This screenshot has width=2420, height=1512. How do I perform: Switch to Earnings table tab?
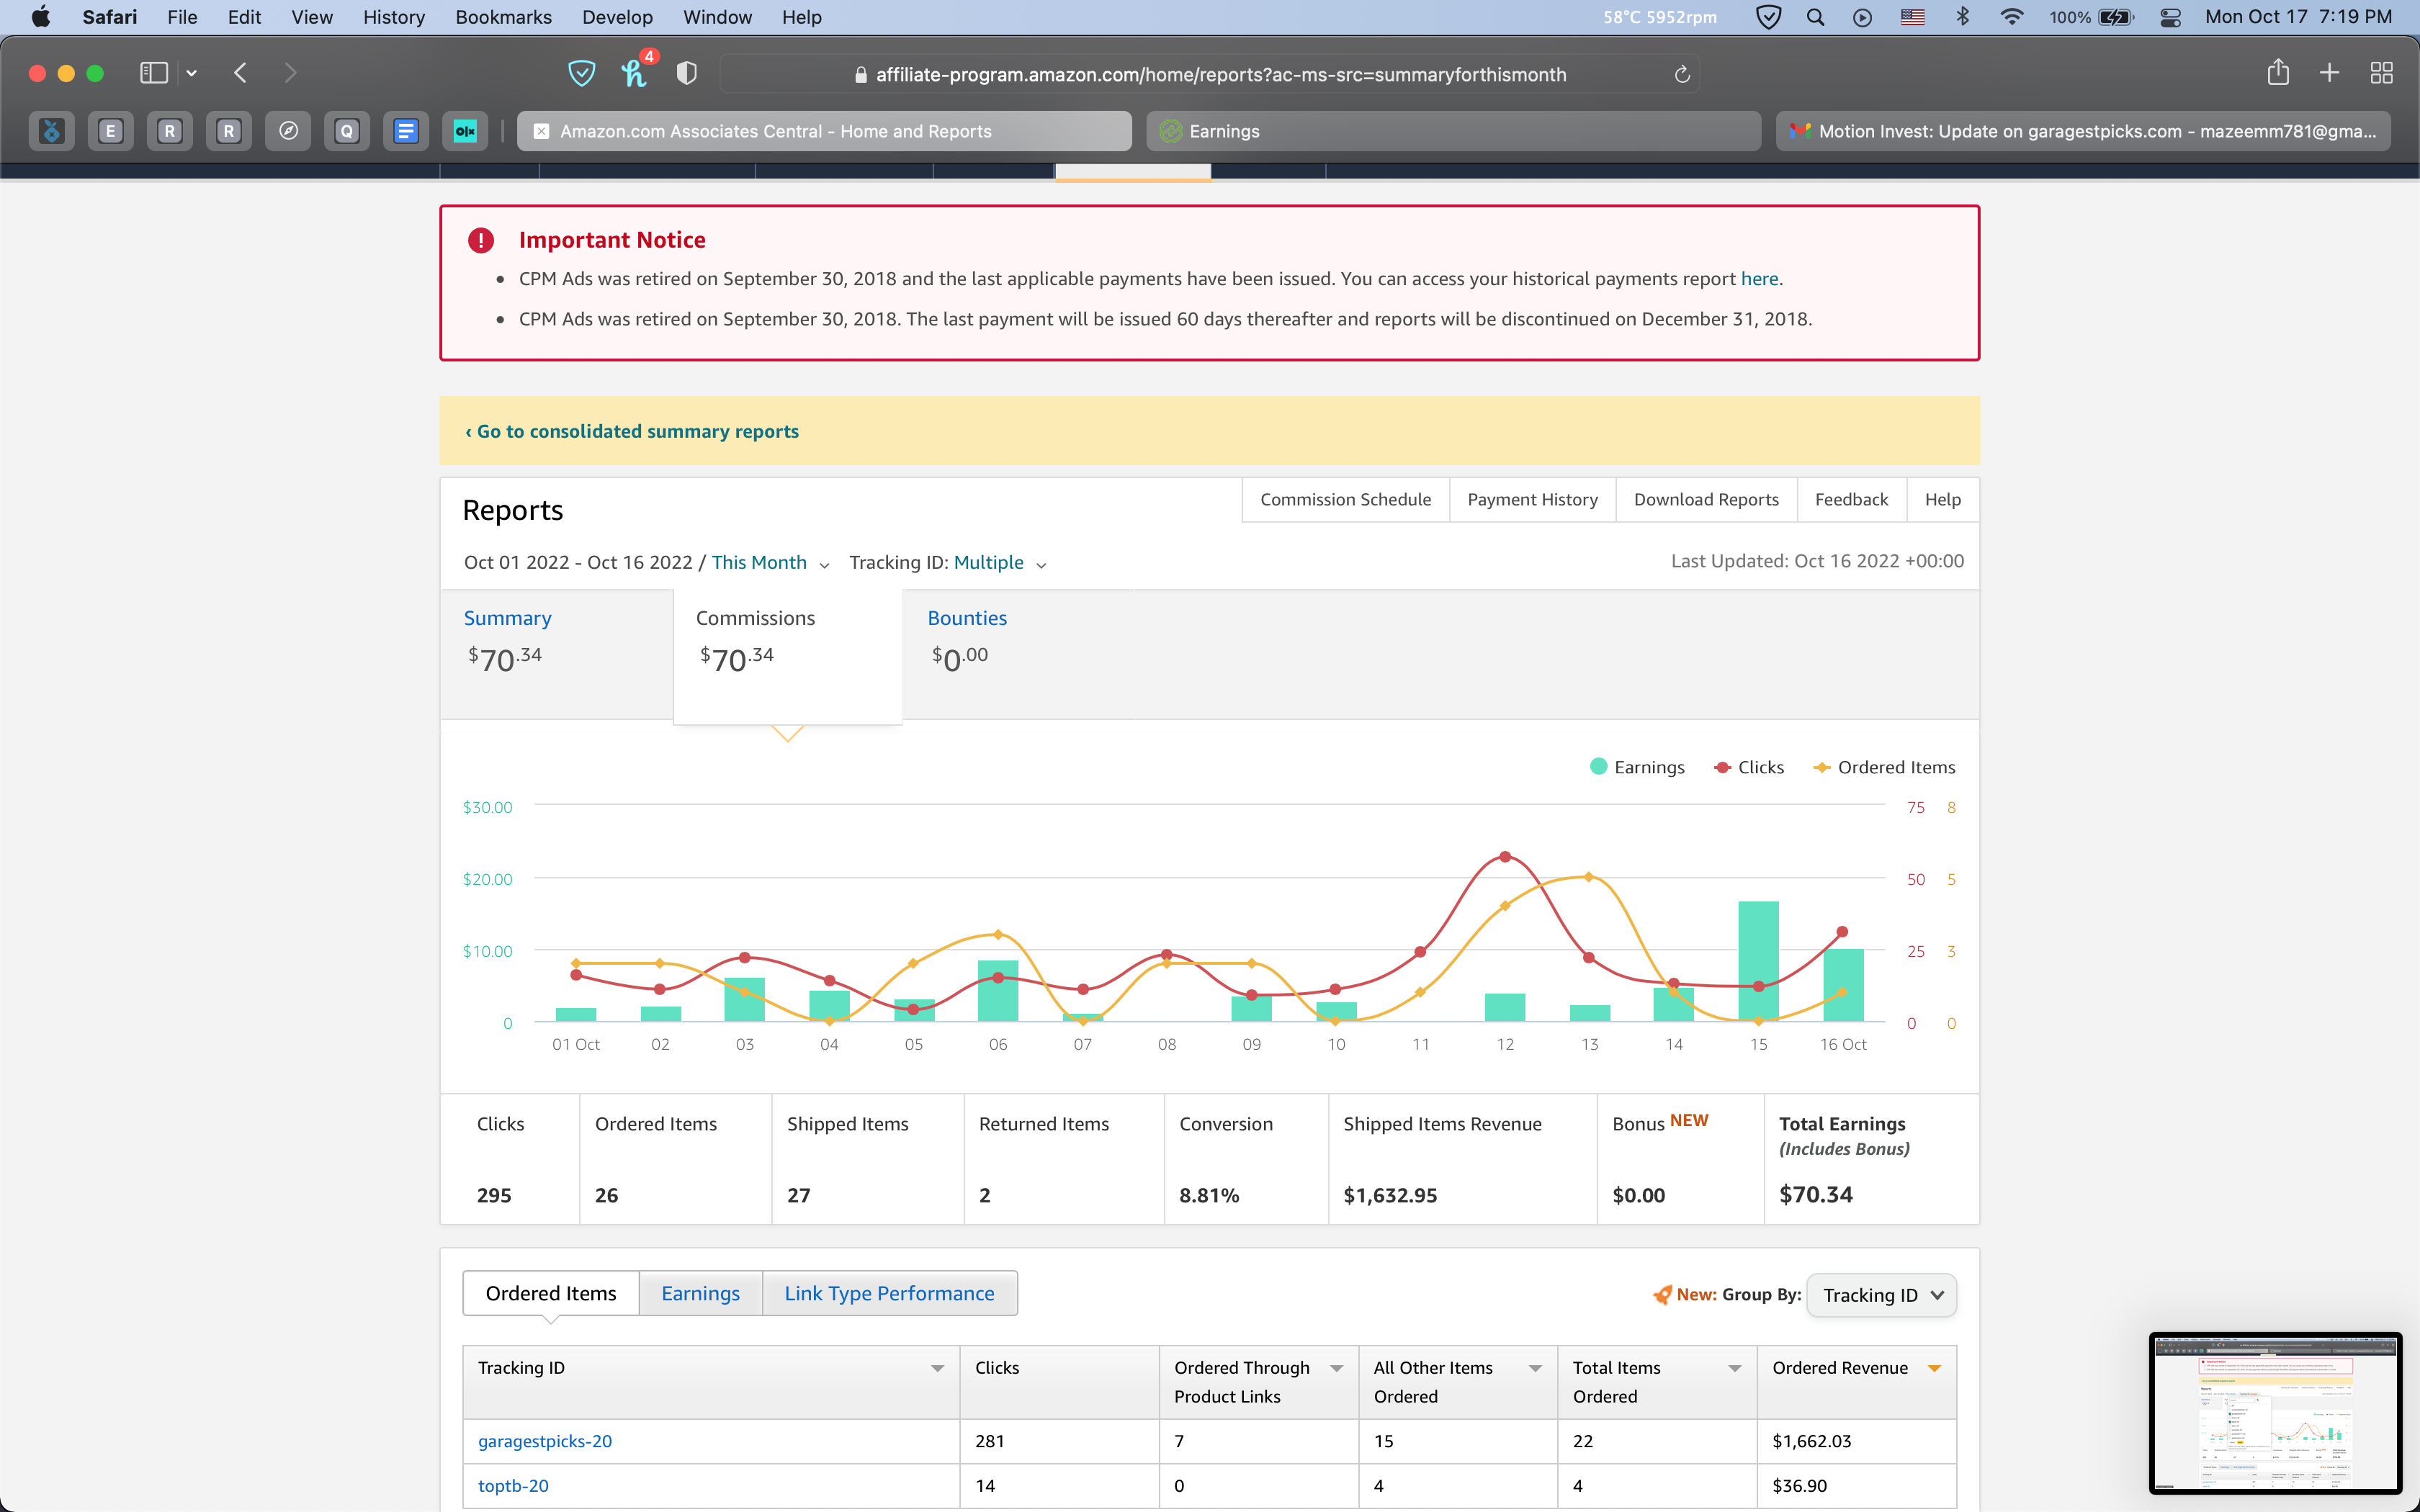pos(700,1294)
